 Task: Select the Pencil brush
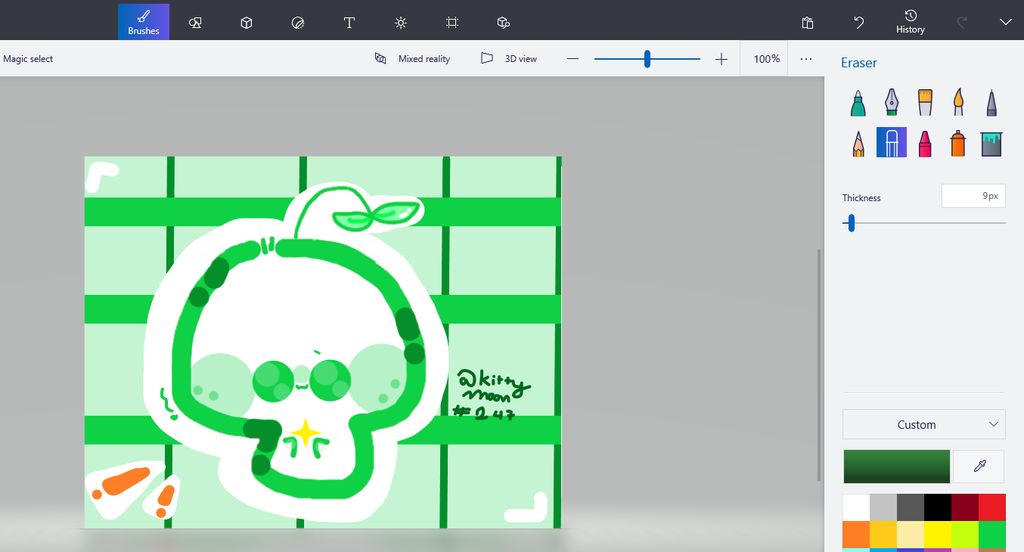pyautogui.click(x=858, y=143)
